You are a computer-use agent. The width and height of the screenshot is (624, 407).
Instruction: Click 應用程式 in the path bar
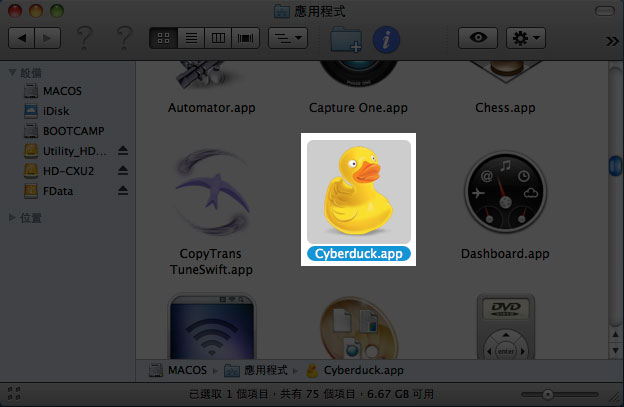(256, 370)
